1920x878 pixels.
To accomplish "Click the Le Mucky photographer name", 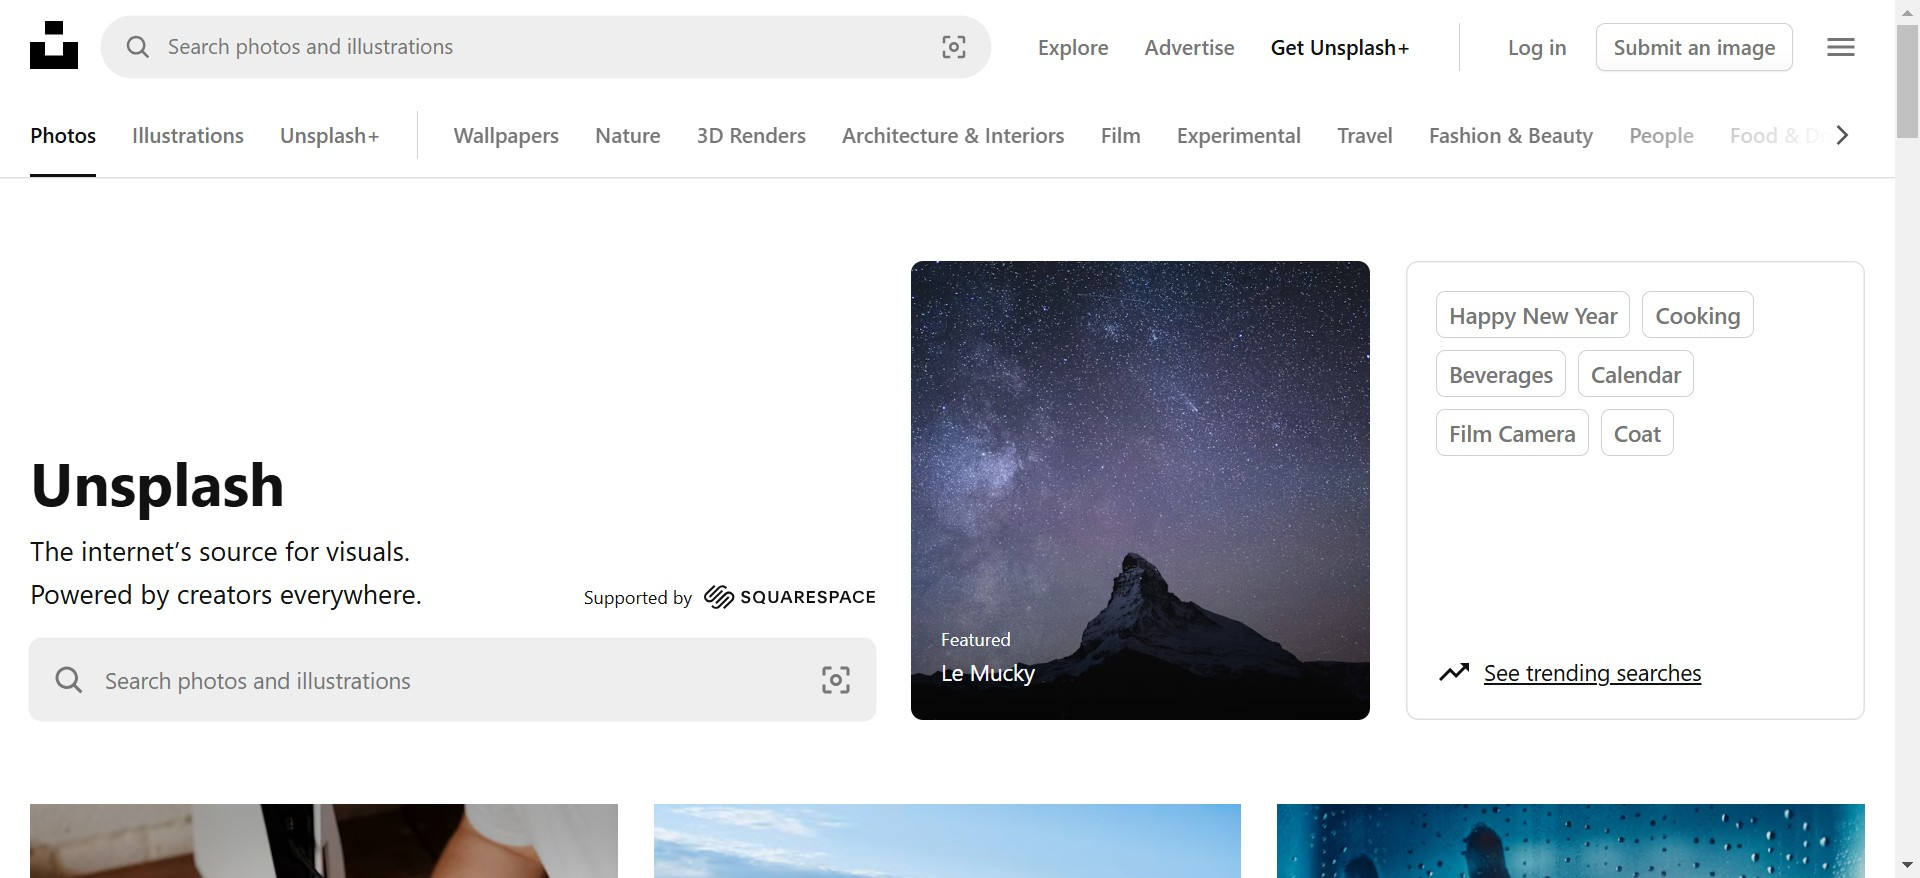I will [988, 673].
